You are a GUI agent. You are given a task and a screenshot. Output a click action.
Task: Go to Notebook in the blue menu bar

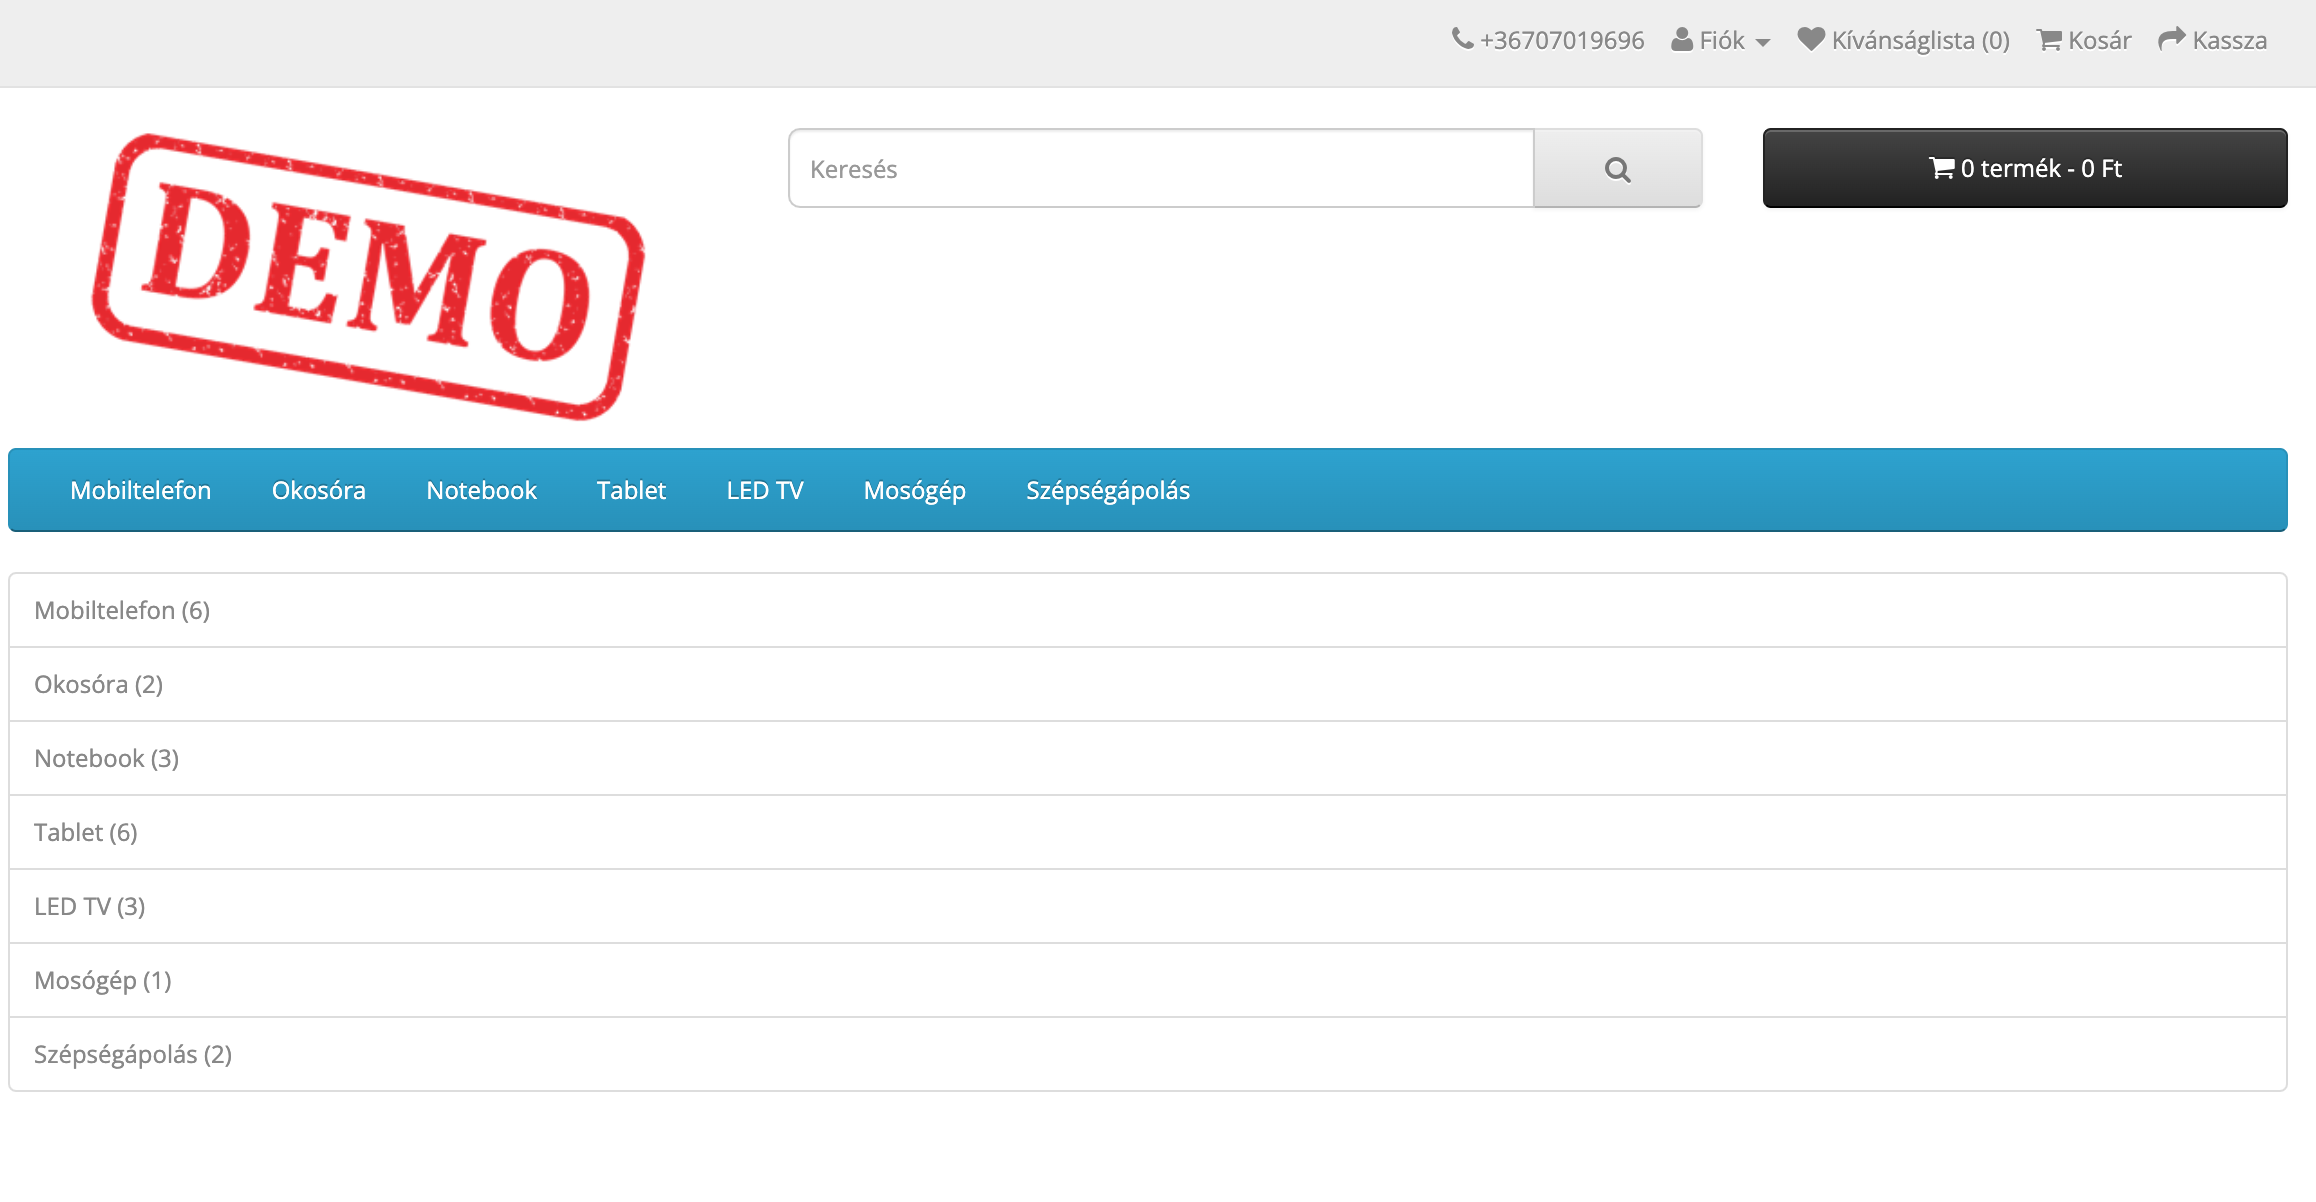[481, 490]
